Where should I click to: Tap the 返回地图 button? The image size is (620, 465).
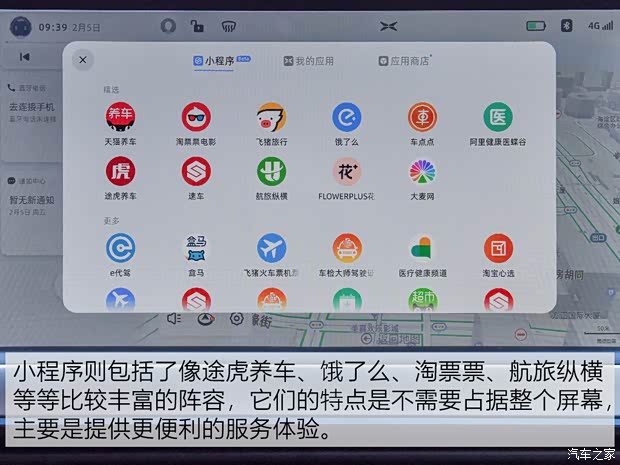click(x=391, y=339)
